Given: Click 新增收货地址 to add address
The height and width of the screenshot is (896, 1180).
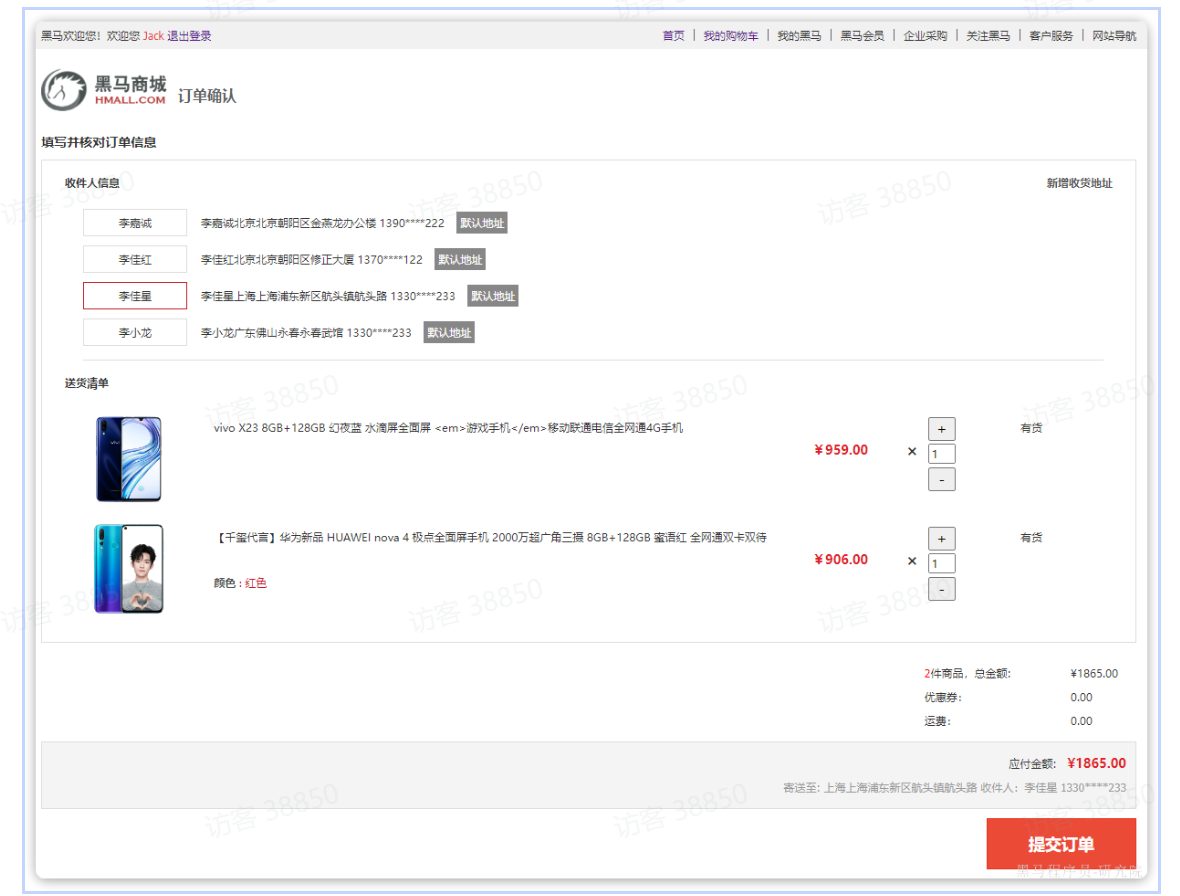Looking at the screenshot, I should [1079, 183].
